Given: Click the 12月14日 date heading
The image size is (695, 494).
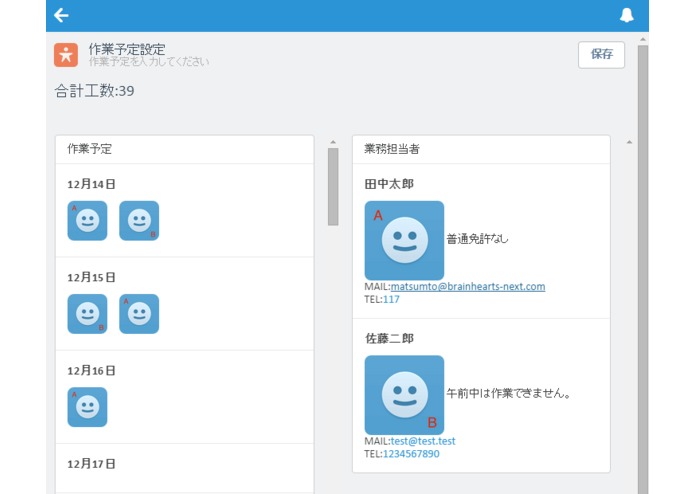Looking at the screenshot, I should click(91, 184).
